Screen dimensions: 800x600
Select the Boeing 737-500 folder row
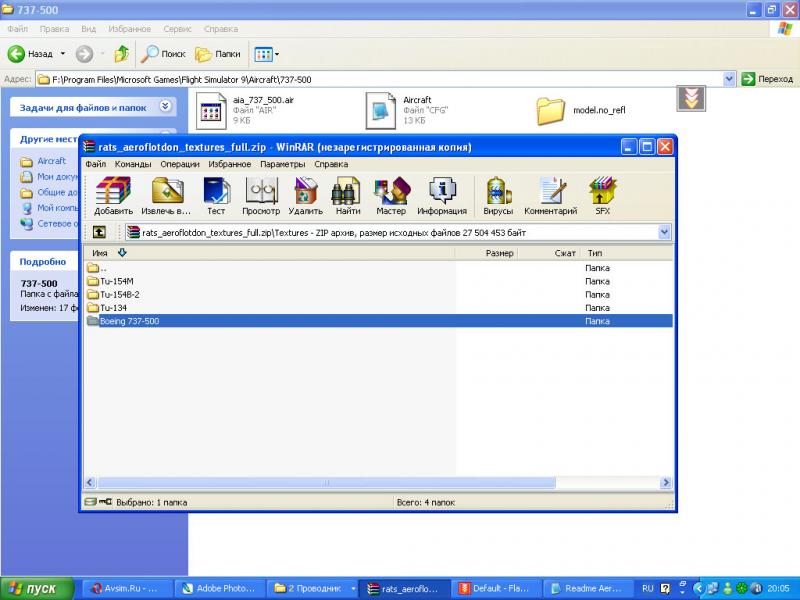pyautogui.click(x=378, y=321)
